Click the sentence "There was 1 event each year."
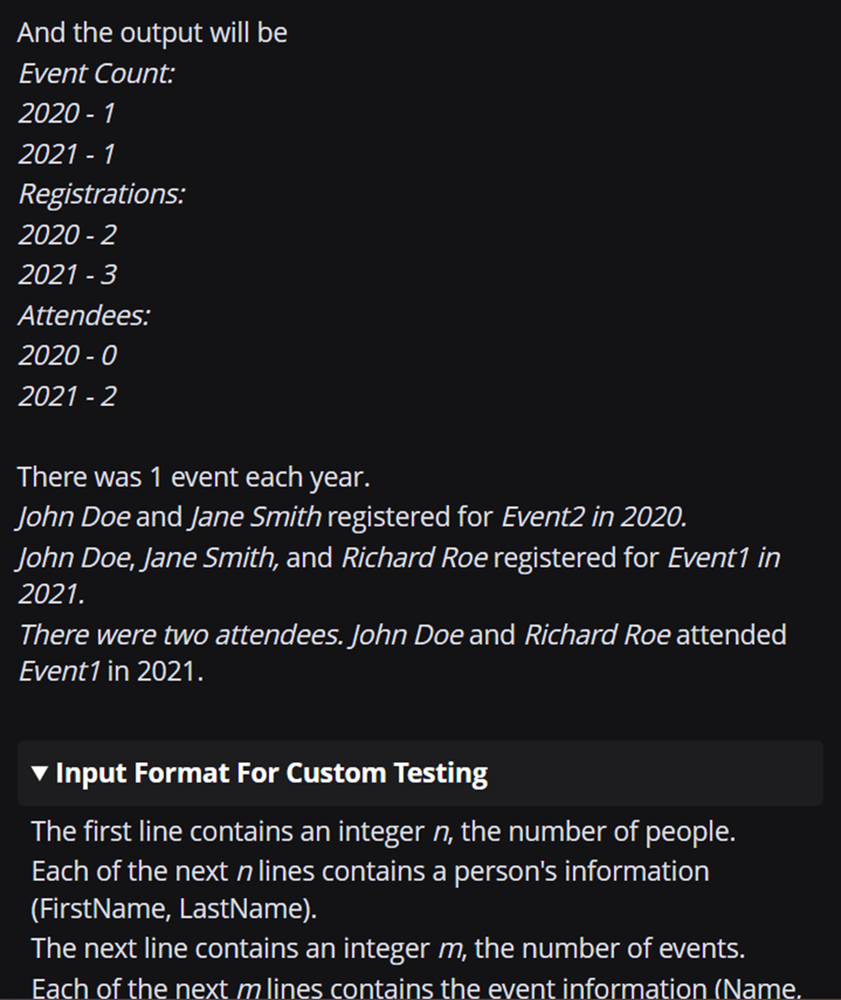Screen dimensions: 841x1000 [x=194, y=477]
